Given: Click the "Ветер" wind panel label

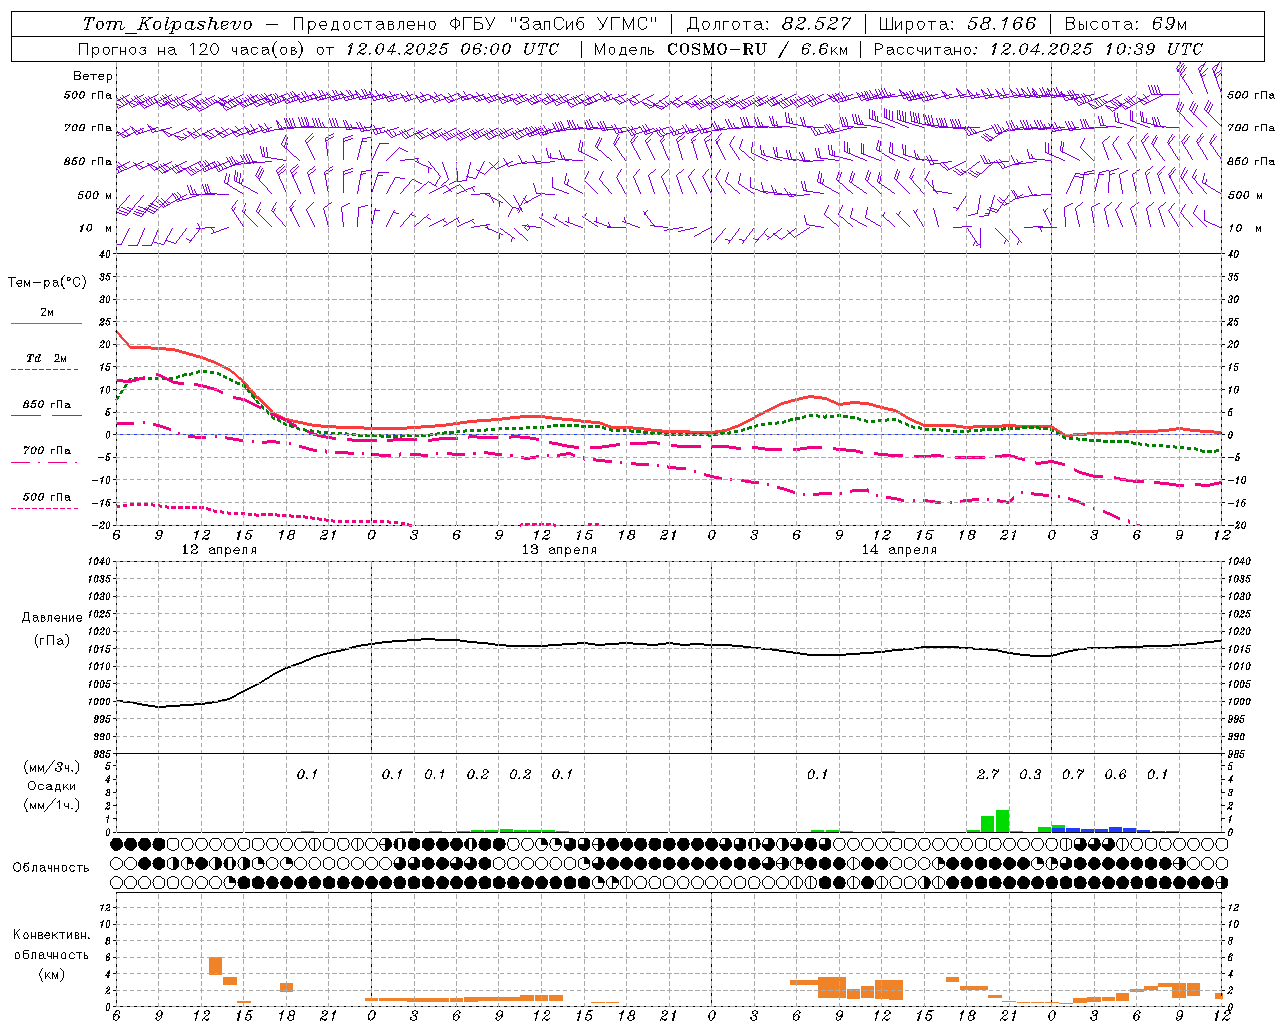Looking at the screenshot, I should click(x=92, y=76).
